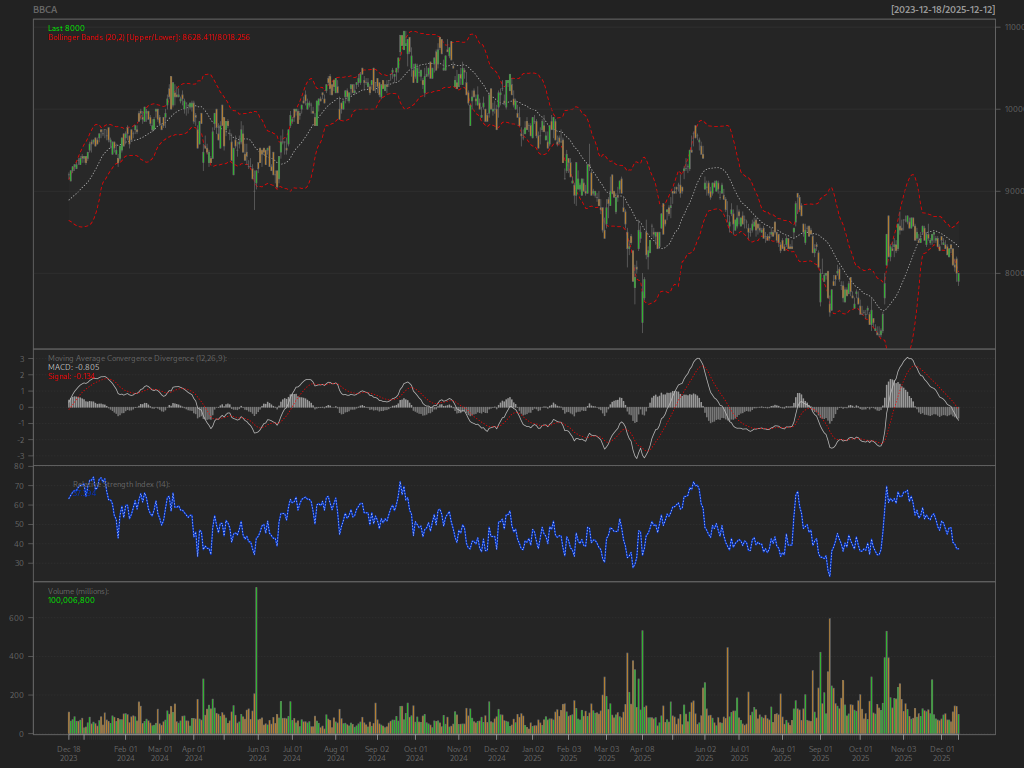Click the Sep 02 2024 date axis label
Viewport: 1024px width, 768px height.
[x=377, y=754]
